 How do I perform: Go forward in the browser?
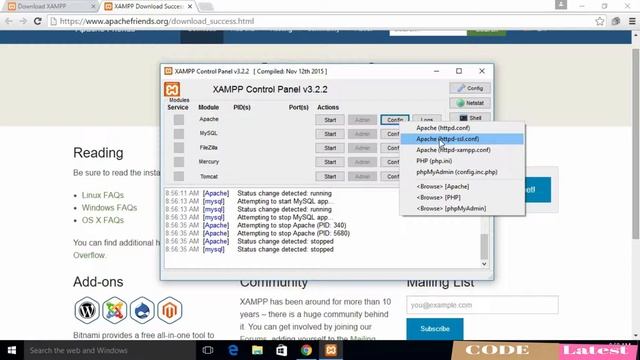23,21
